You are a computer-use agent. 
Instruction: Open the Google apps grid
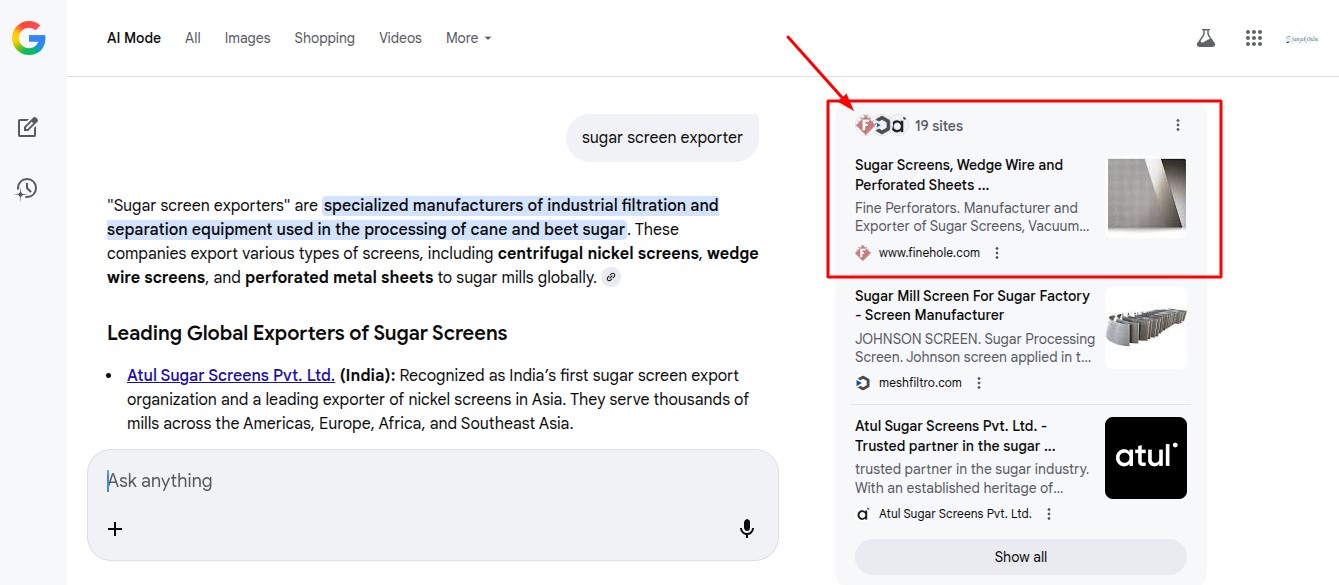pyautogui.click(x=1254, y=38)
